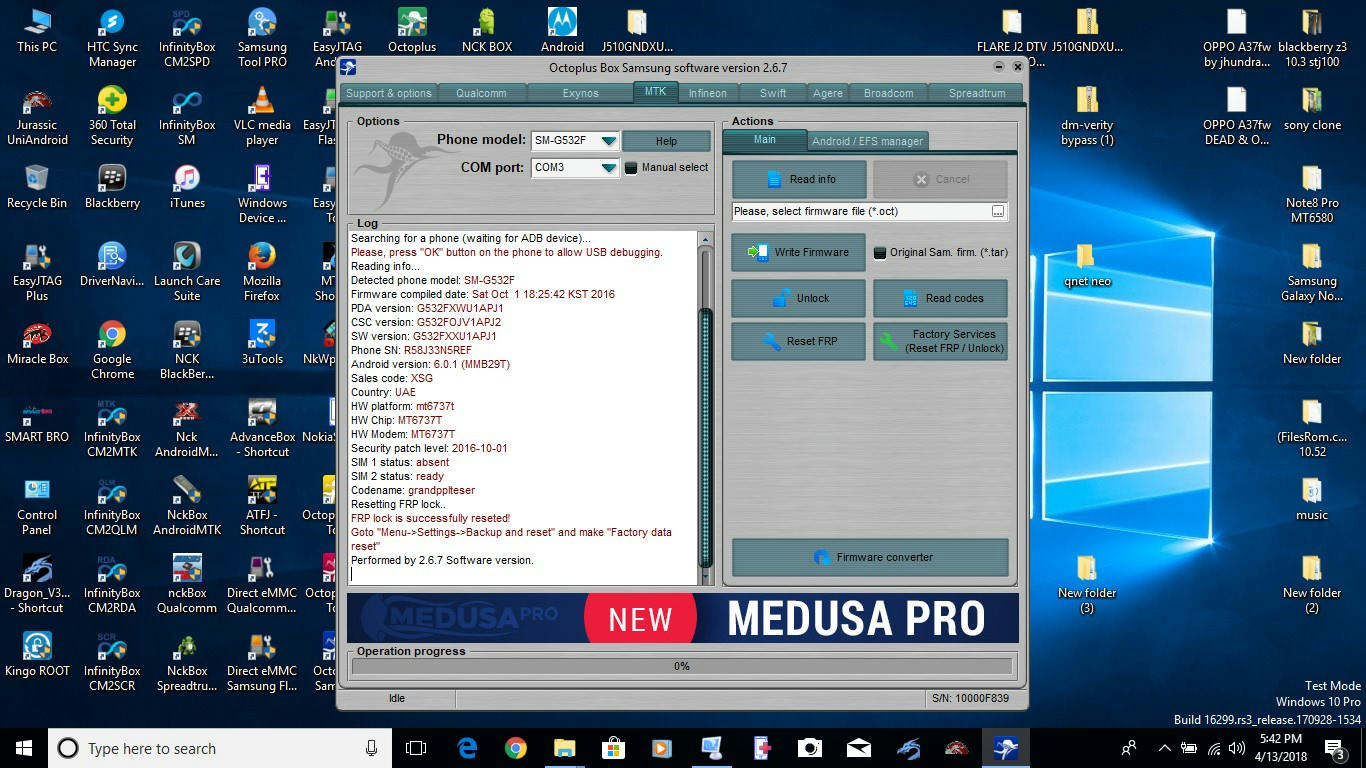Open the Spreadtrum tab
The image size is (1366, 768).
point(977,93)
